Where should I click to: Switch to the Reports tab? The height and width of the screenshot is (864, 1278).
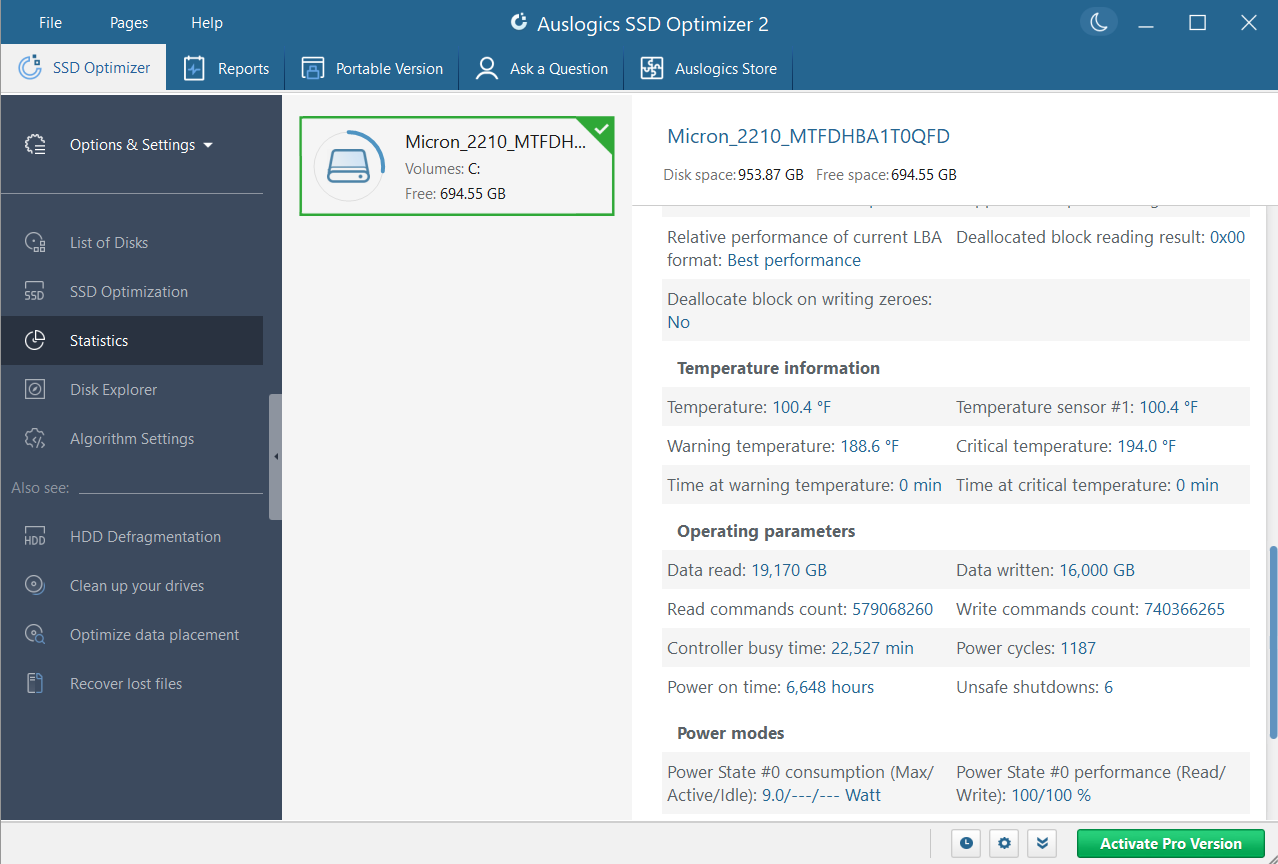226,68
